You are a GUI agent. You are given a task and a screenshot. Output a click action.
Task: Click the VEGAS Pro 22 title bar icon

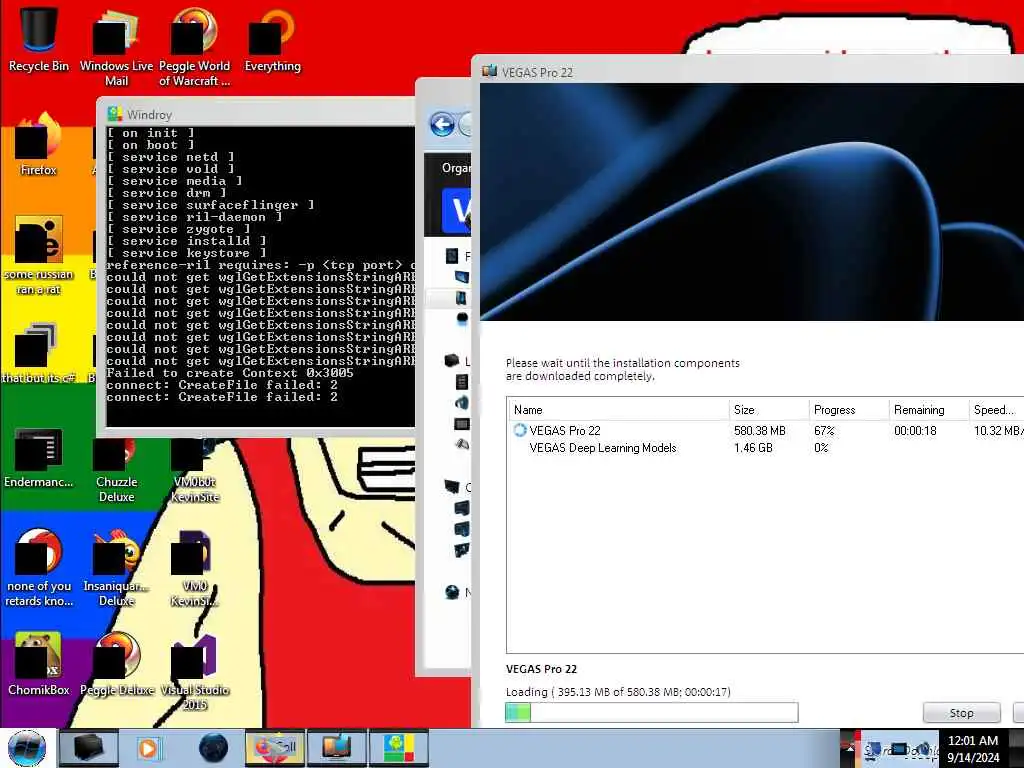click(x=489, y=72)
